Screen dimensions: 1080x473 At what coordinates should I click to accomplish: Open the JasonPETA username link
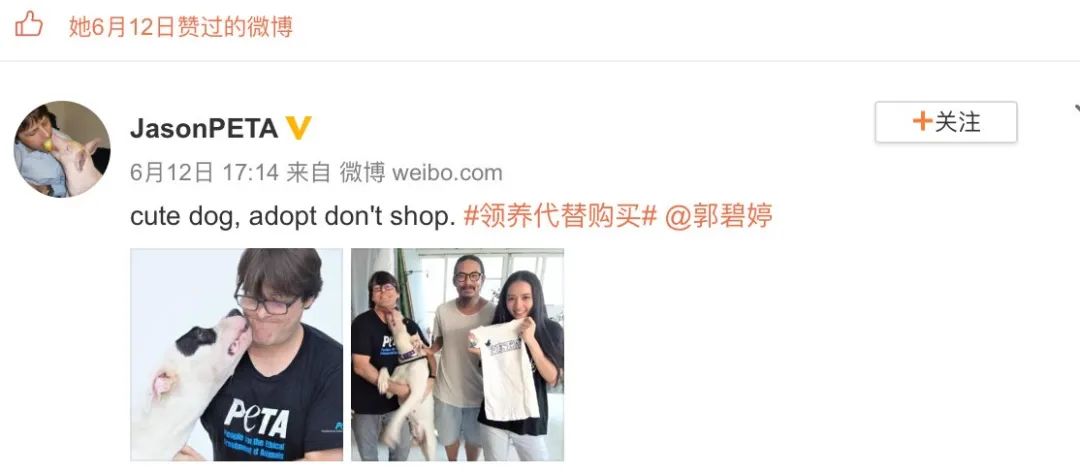(204, 128)
